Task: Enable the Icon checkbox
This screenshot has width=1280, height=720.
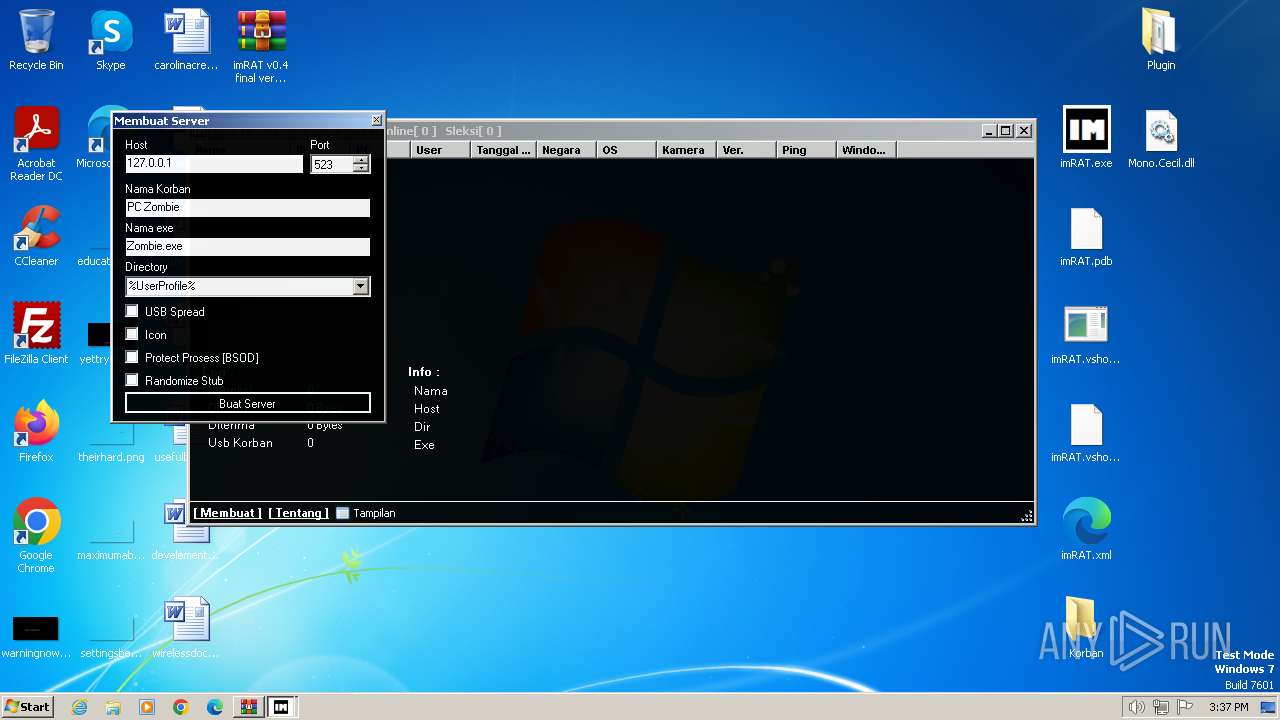Action: click(x=132, y=334)
